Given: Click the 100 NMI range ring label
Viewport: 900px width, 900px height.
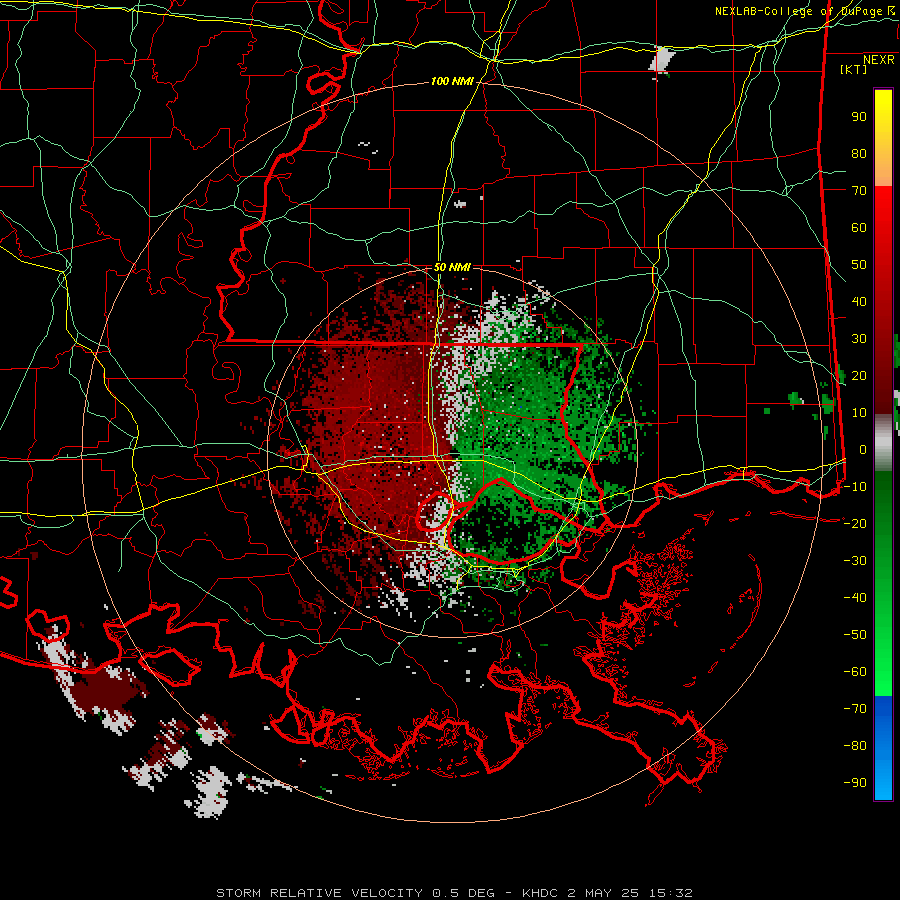Looking at the screenshot, I should [x=452, y=81].
